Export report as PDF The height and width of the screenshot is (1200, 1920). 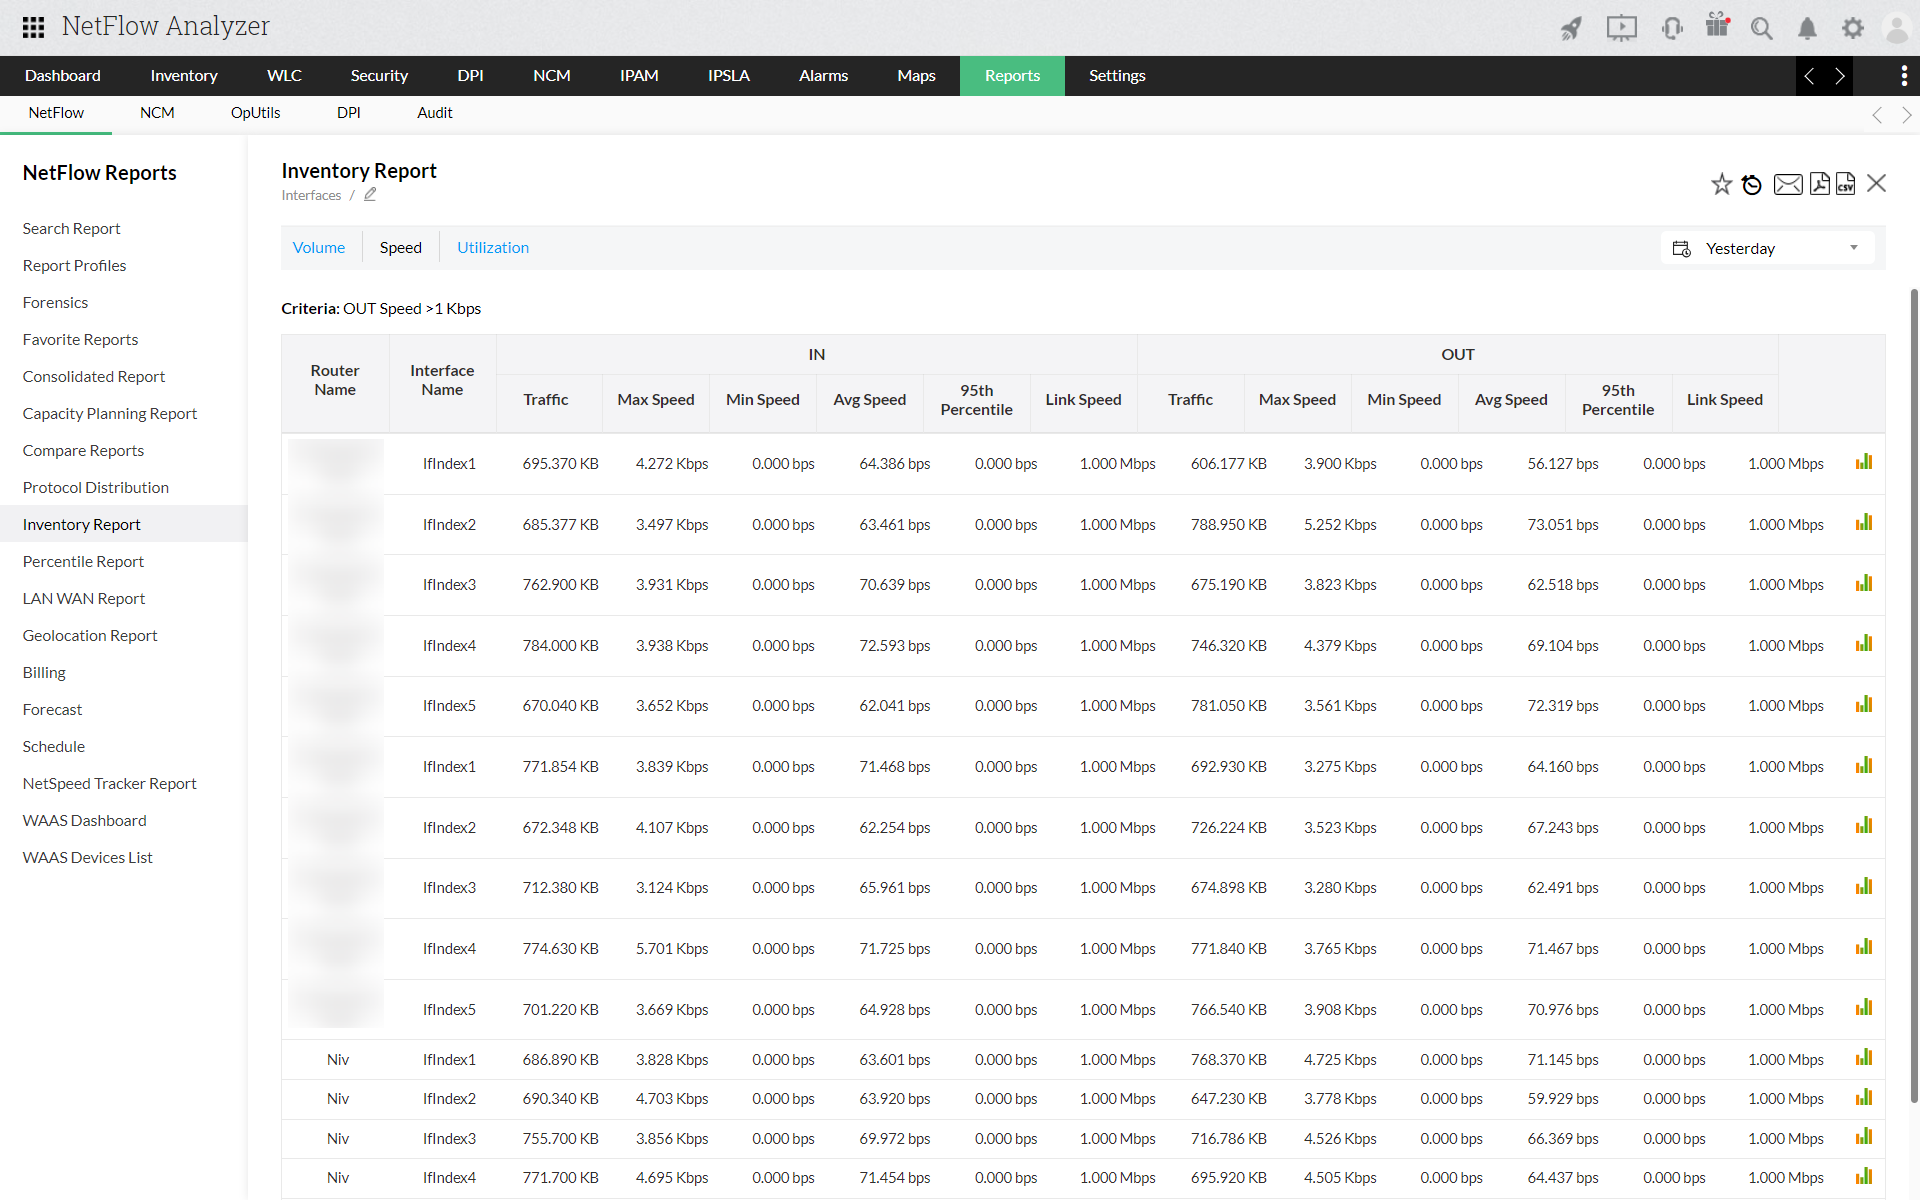point(1820,184)
